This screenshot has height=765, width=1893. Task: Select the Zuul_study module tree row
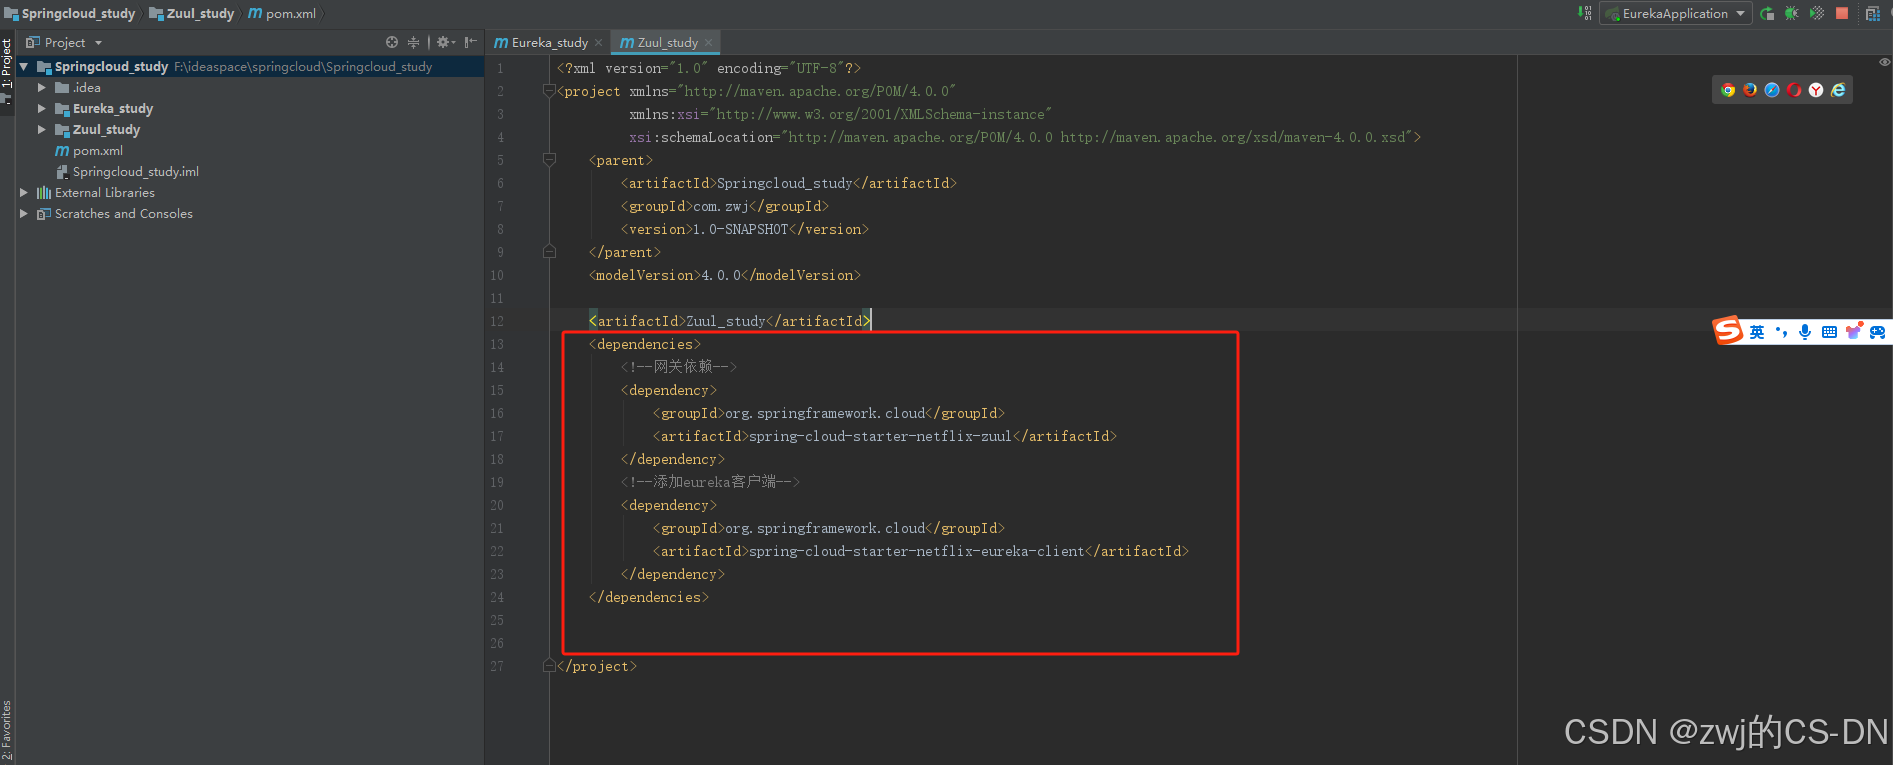click(250, 129)
